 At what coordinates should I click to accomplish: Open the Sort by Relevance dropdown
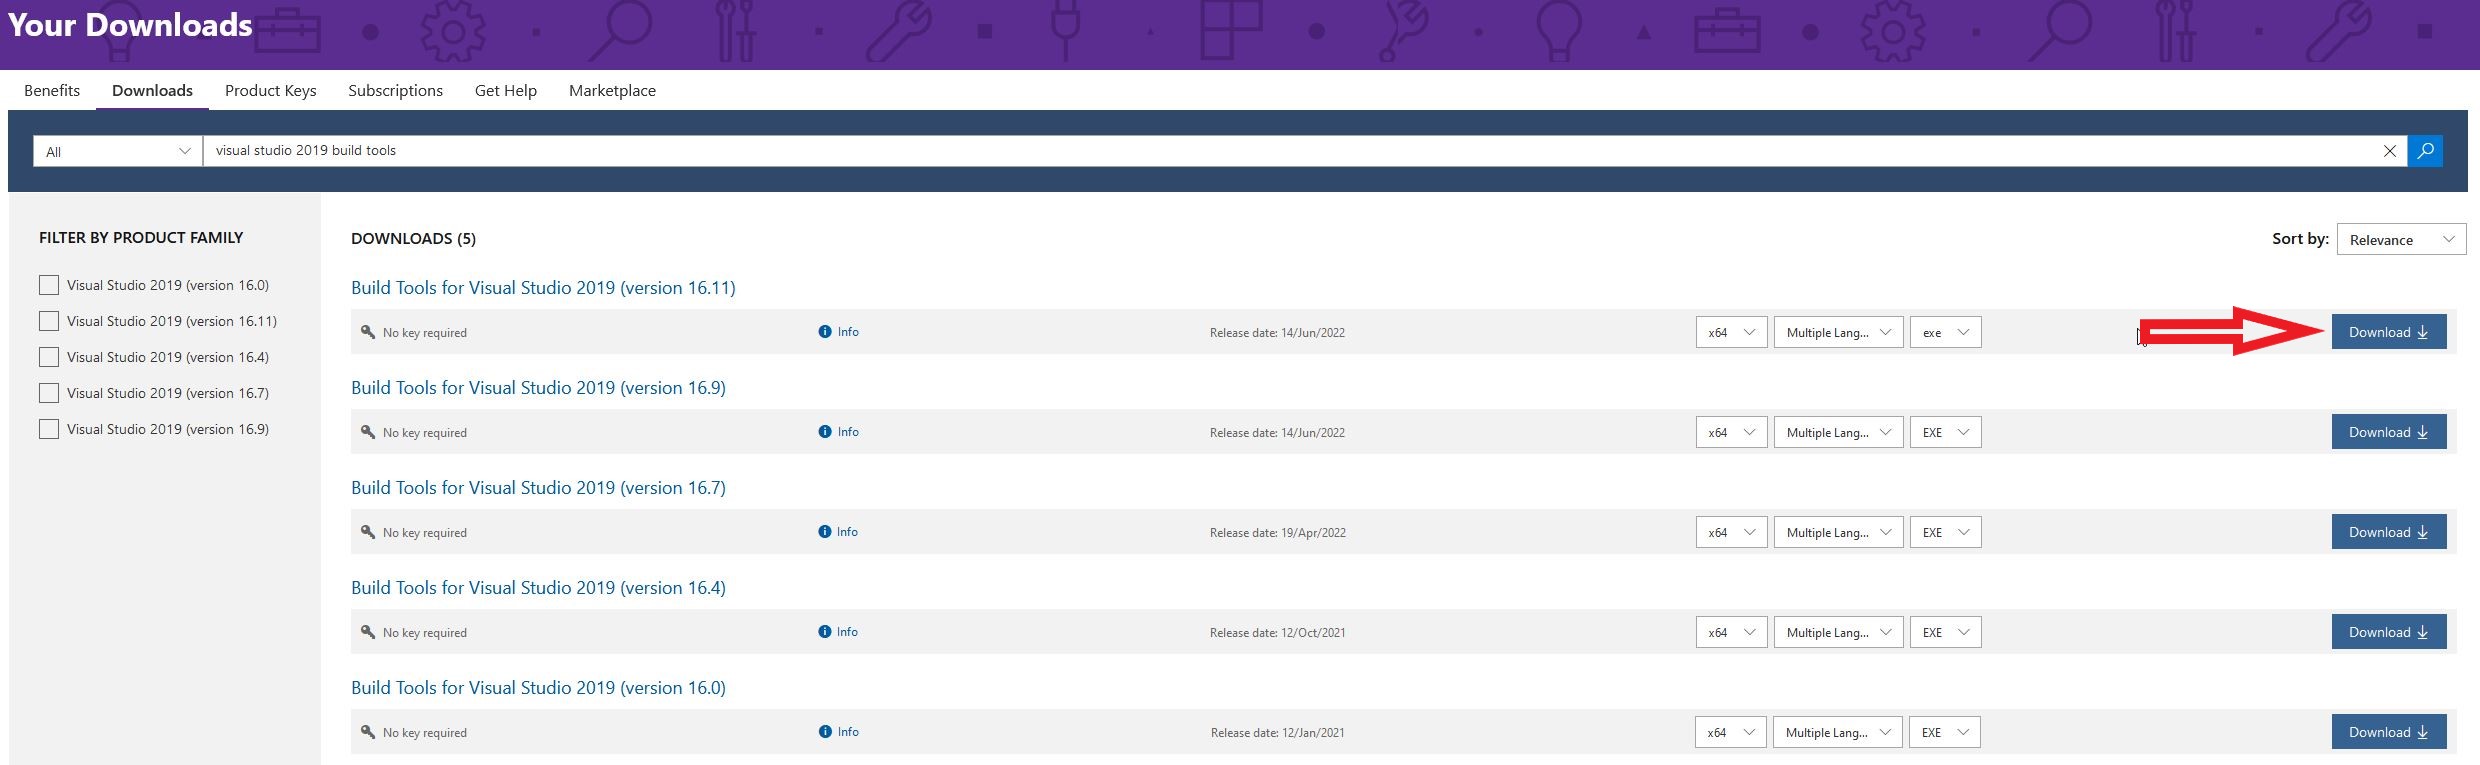tap(2401, 240)
